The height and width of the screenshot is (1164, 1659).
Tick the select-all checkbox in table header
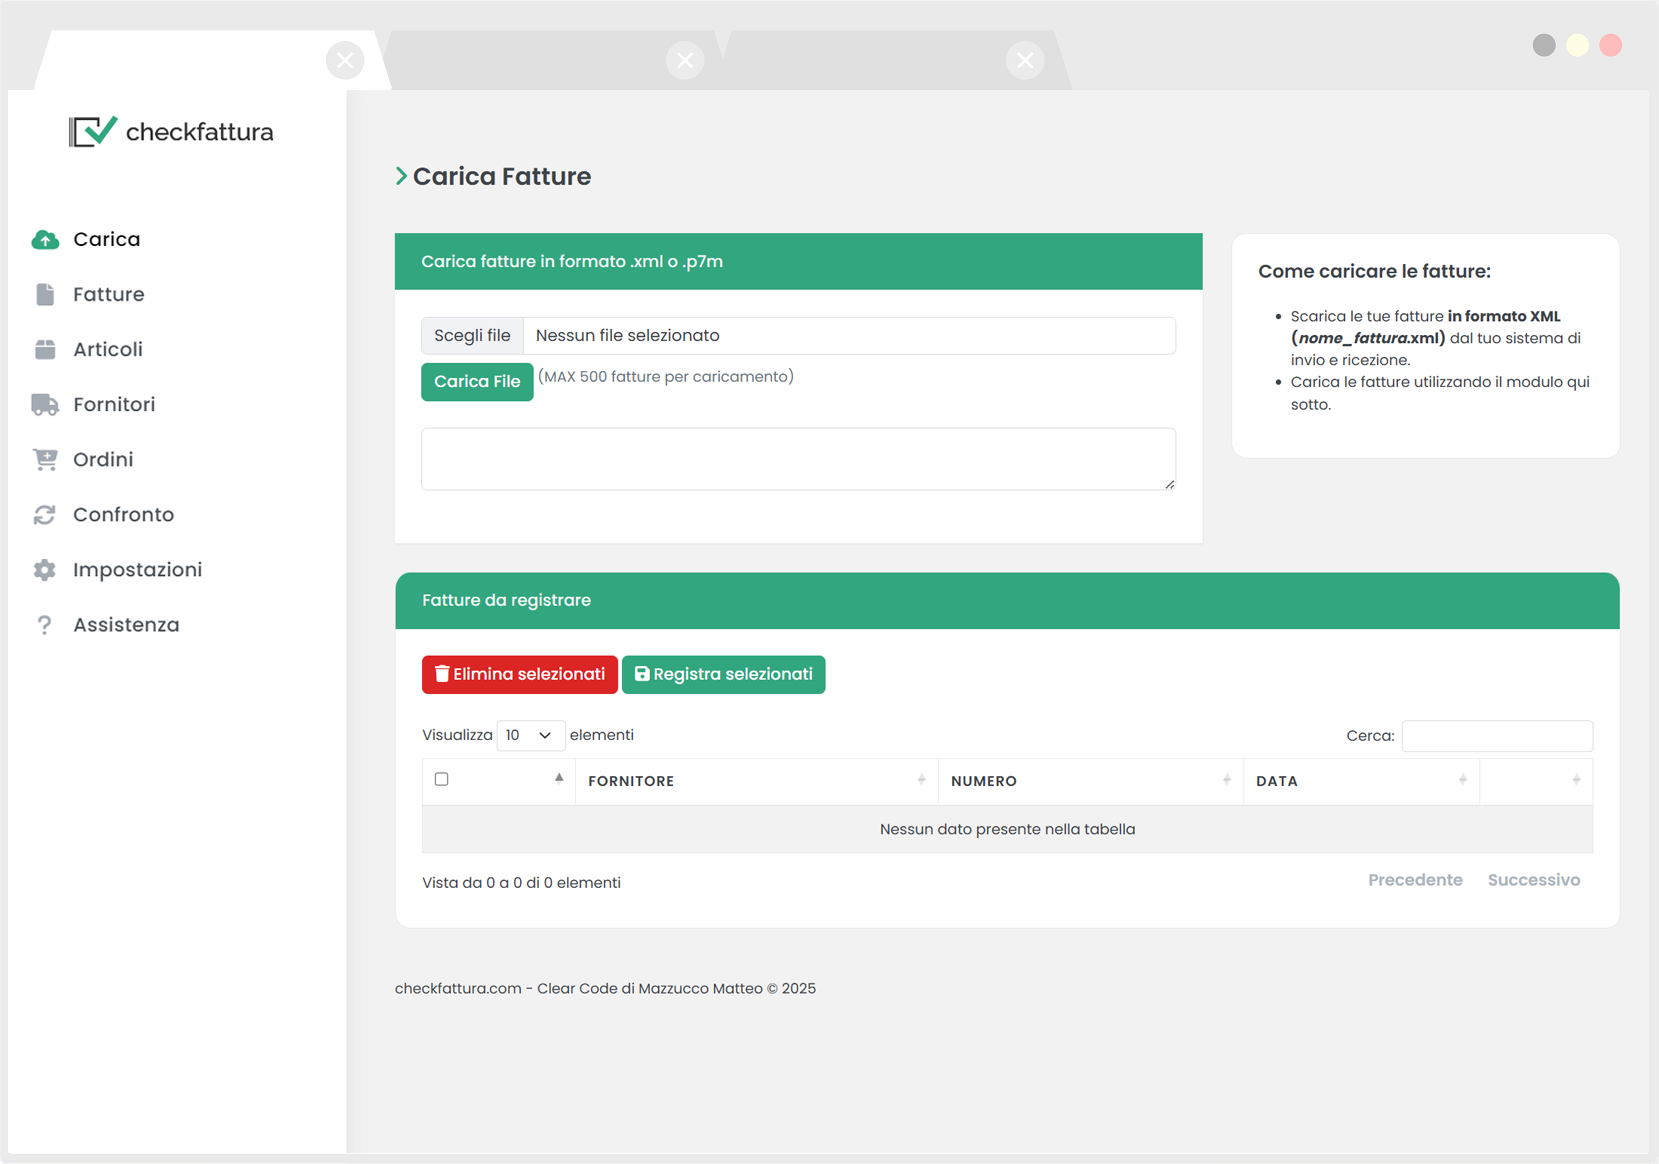[x=442, y=779]
